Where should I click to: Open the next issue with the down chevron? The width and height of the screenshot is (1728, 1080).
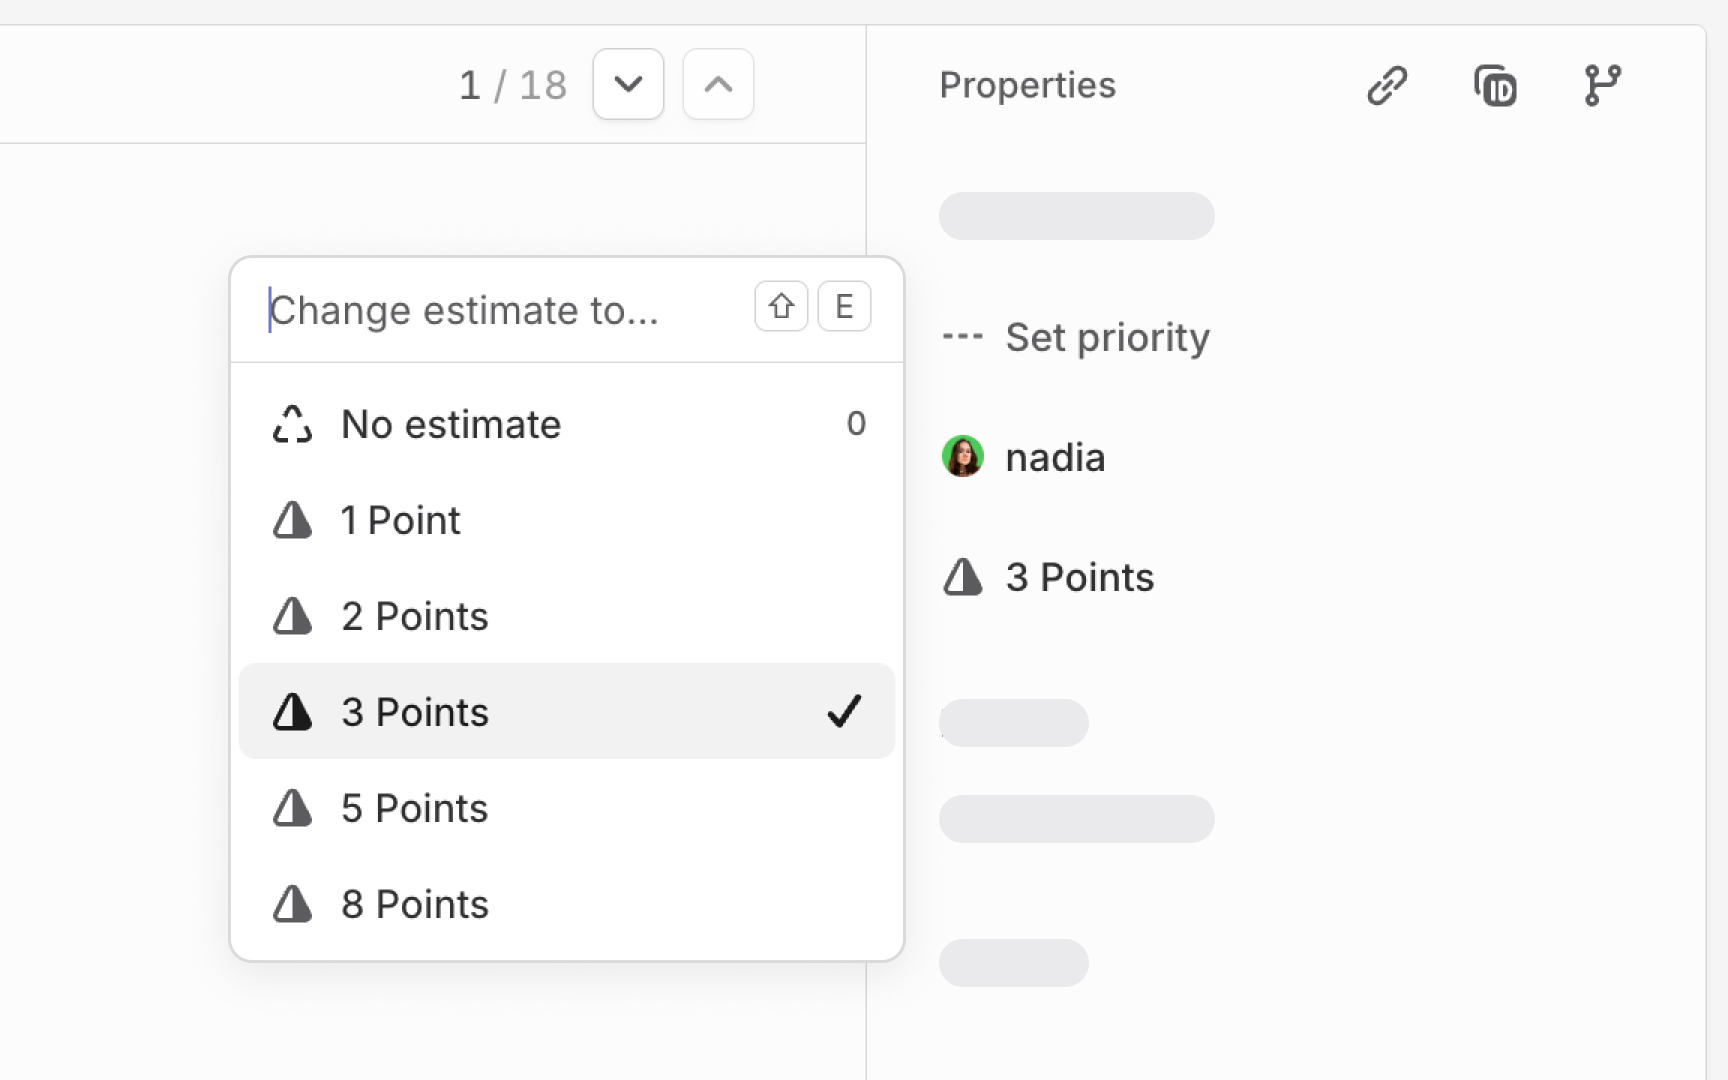tap(628, 84)
